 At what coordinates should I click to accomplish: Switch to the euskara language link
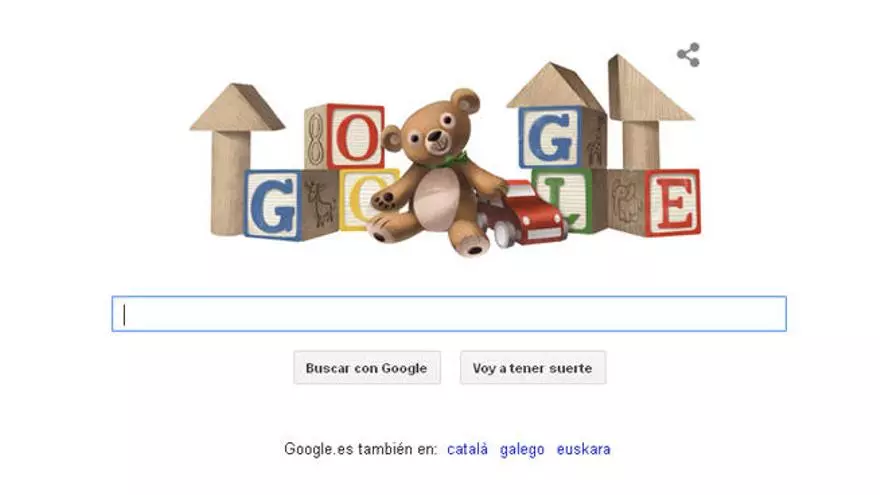tap(584, 449)
